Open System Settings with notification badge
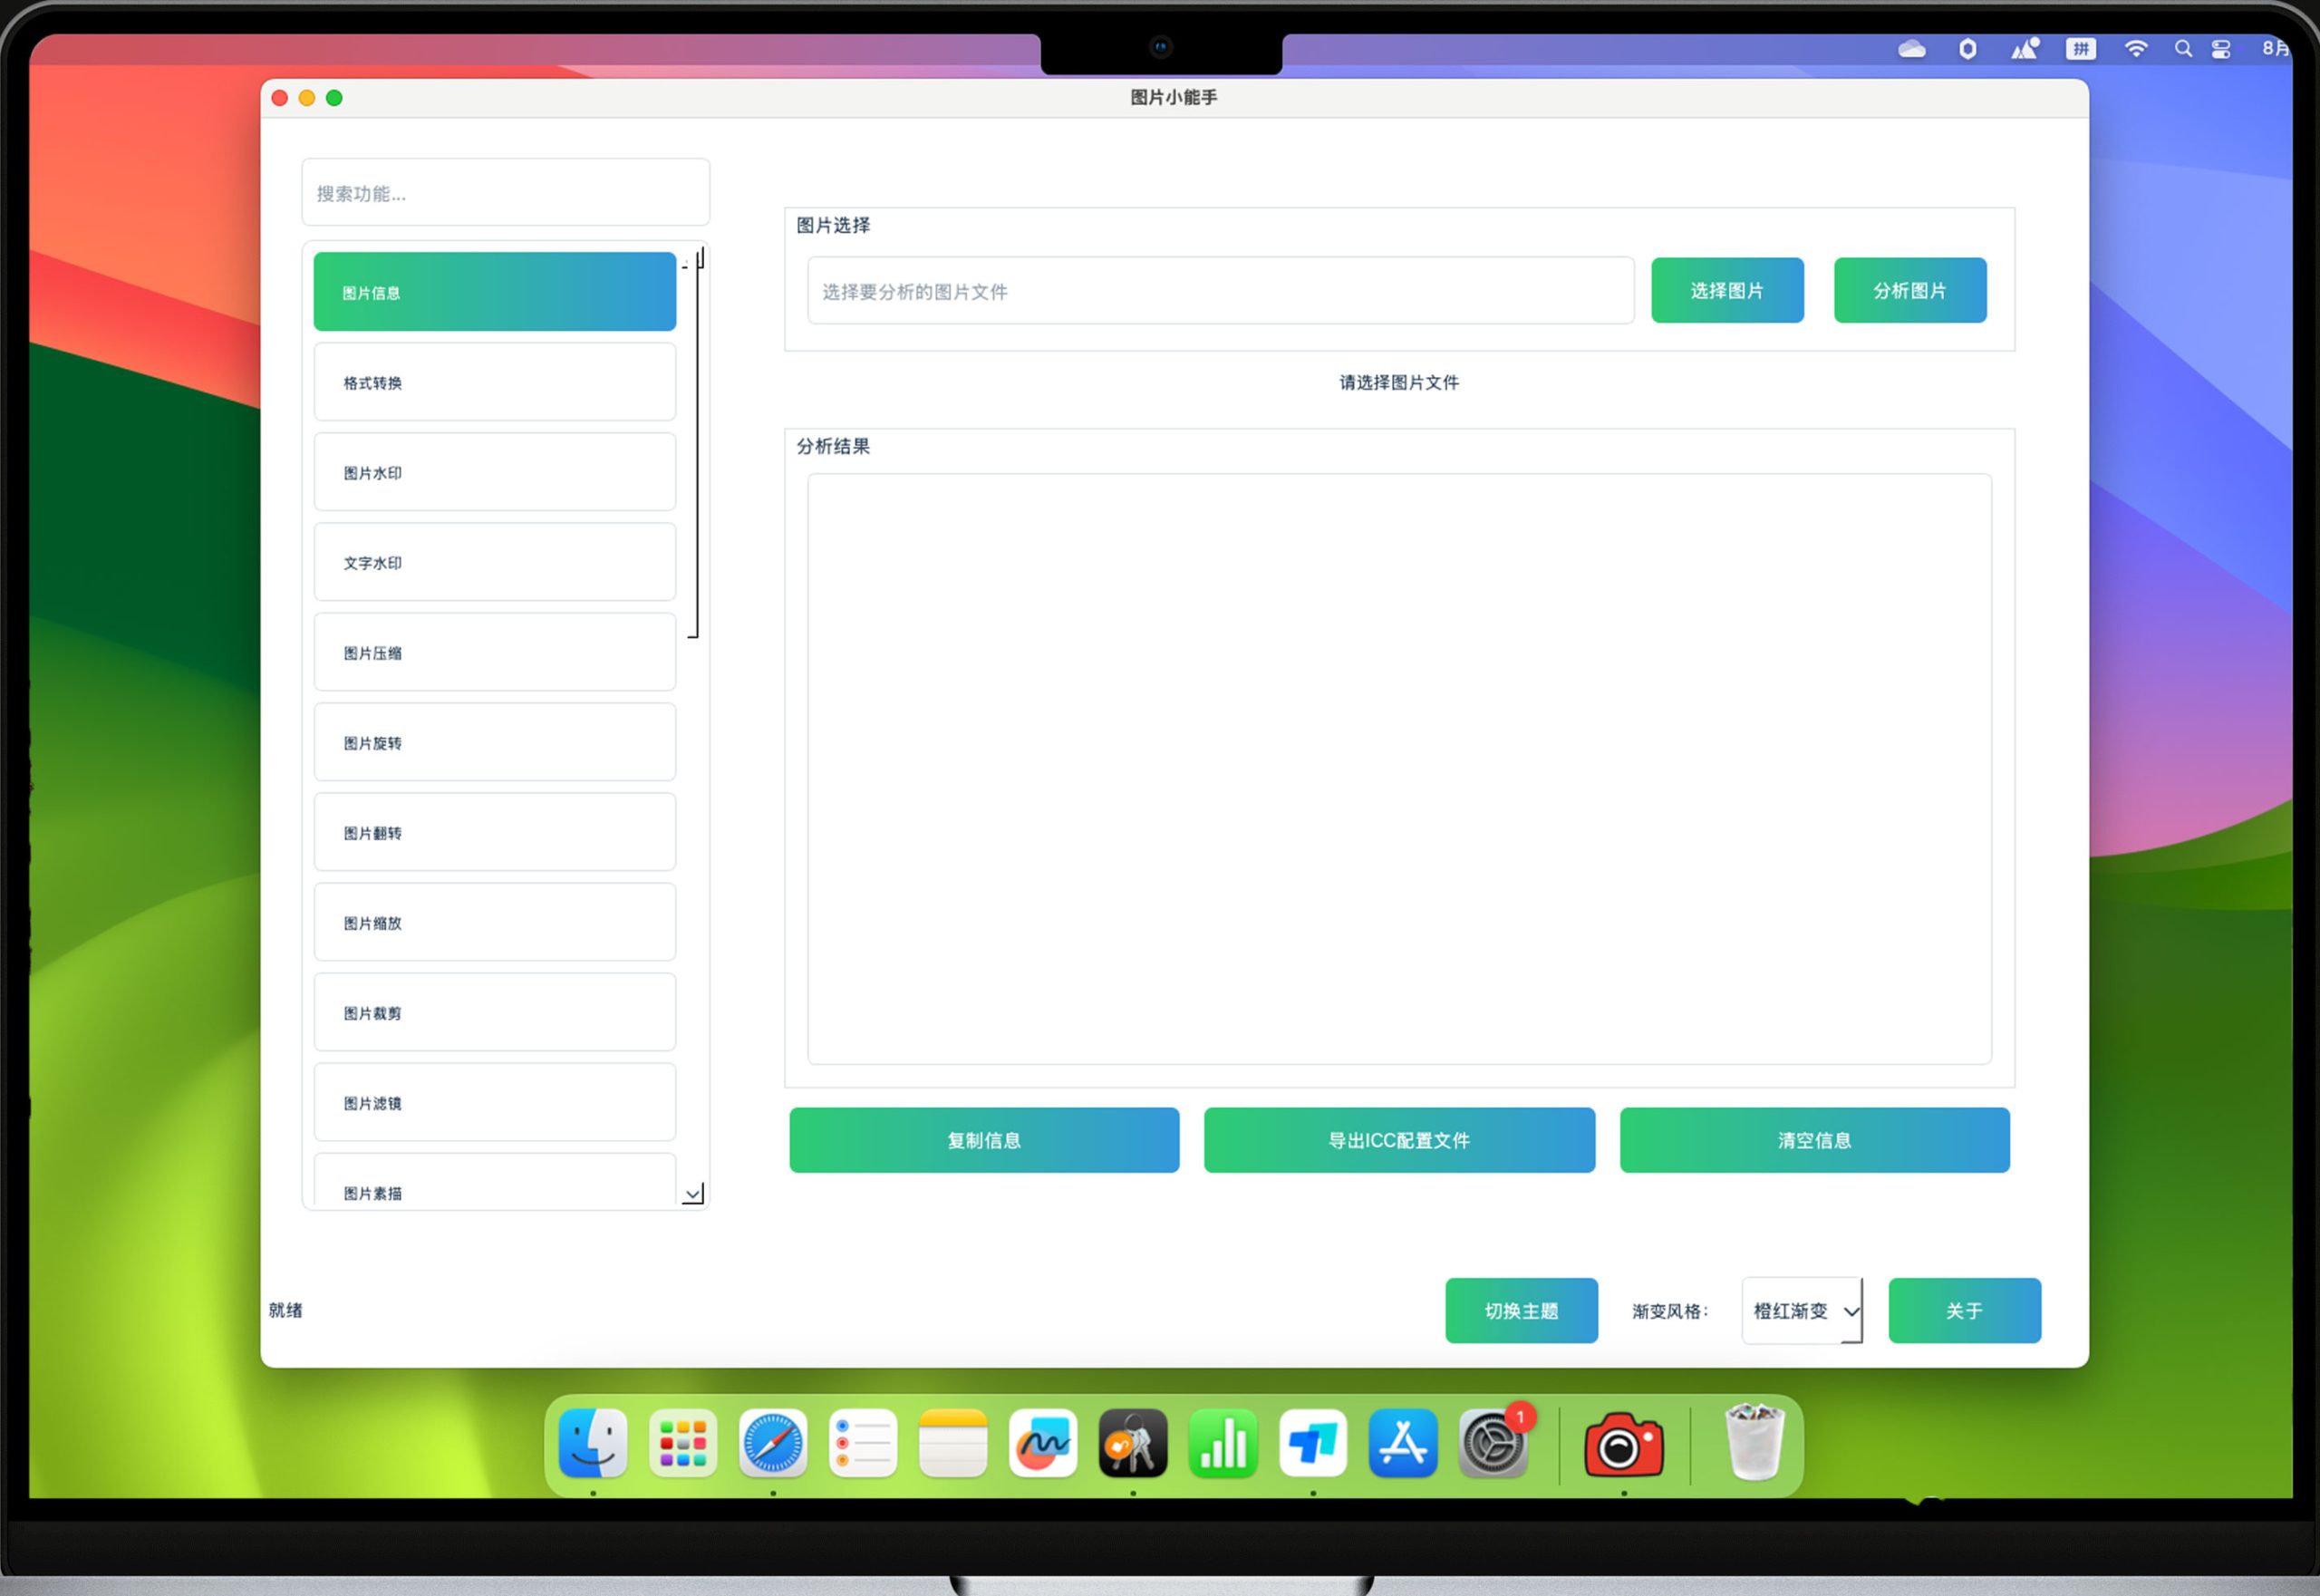The image size is (2320, 1596). click(x=1493, y=1443)
